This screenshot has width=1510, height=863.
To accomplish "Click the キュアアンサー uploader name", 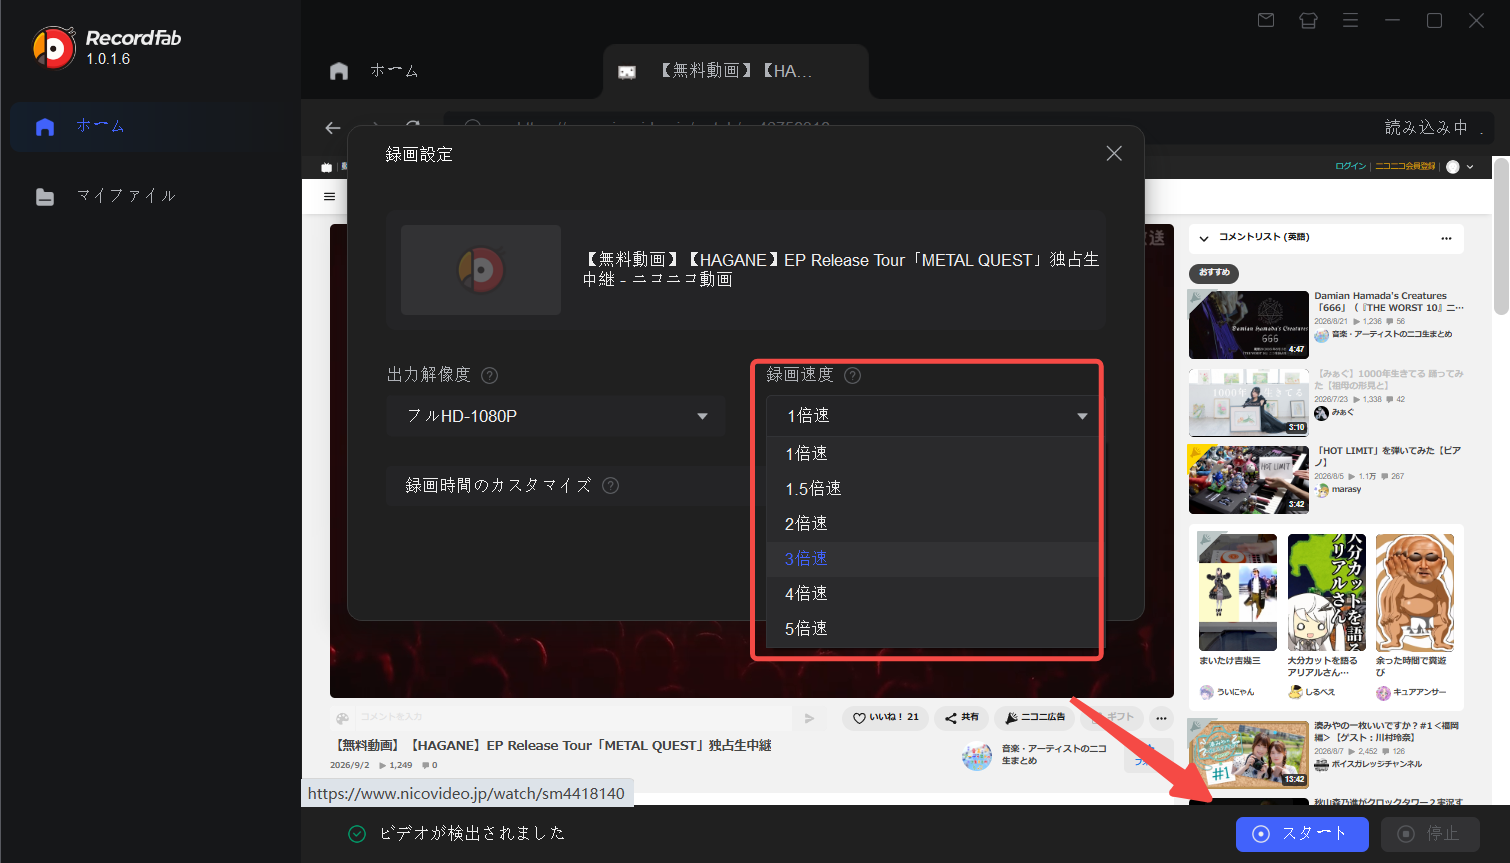I will [x=1419, y=692].
